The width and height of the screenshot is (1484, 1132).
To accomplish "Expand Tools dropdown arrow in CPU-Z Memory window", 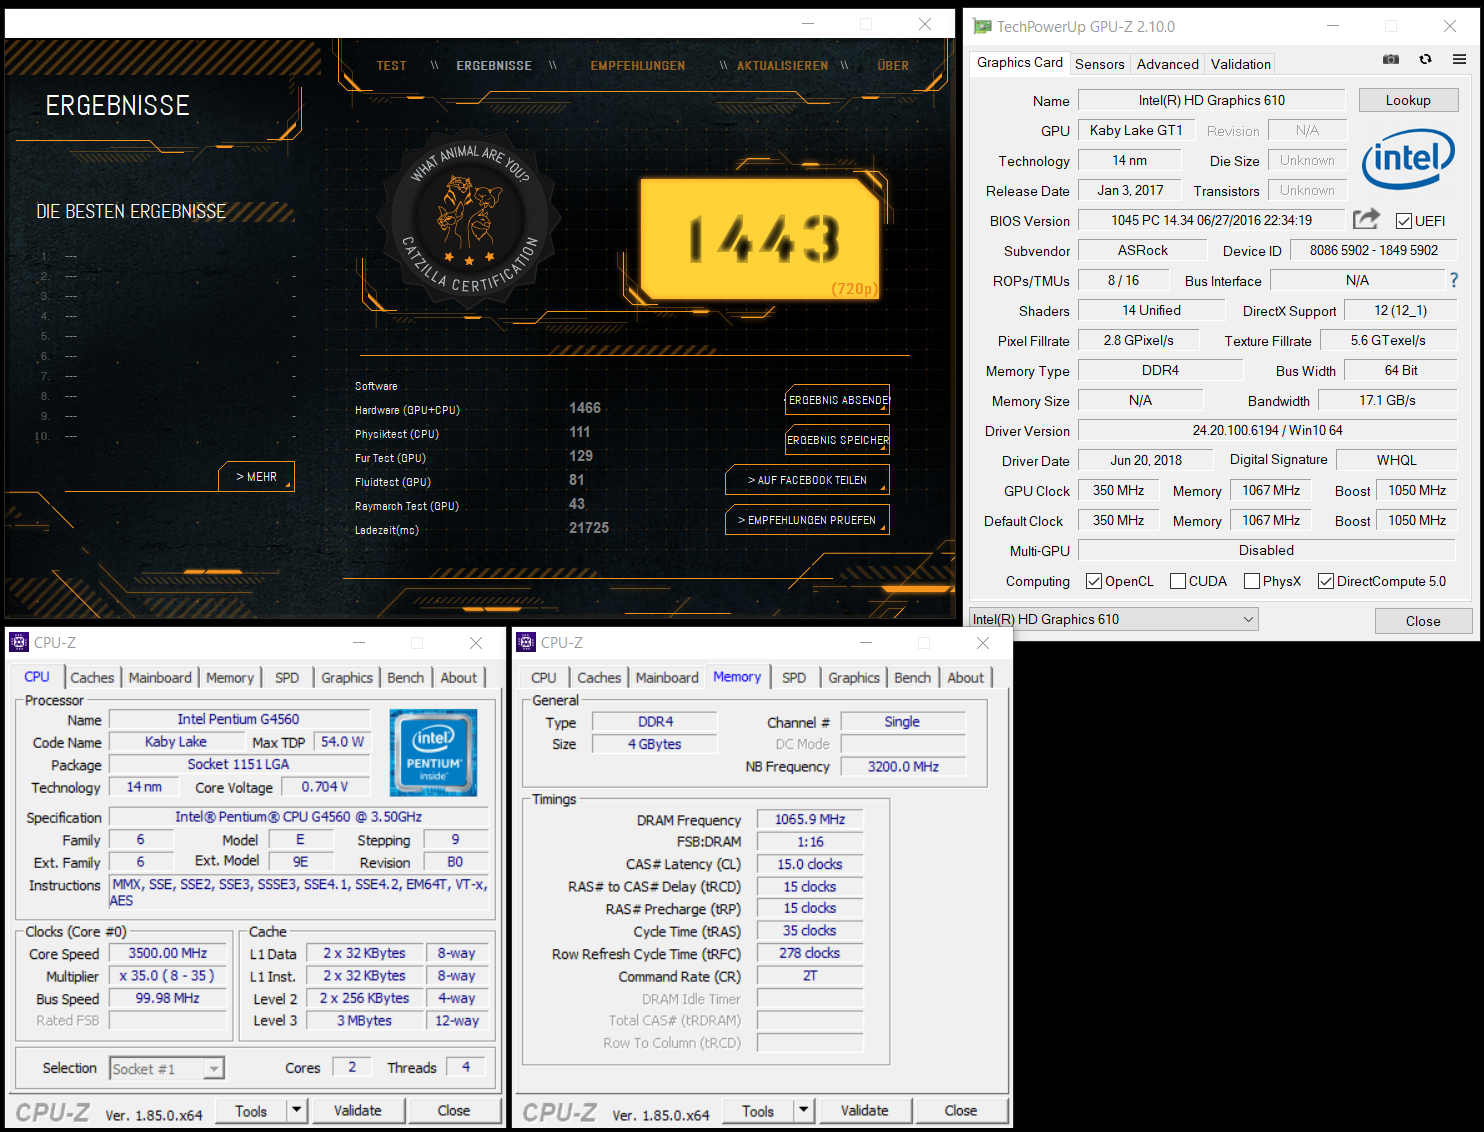I will 803,1110.
